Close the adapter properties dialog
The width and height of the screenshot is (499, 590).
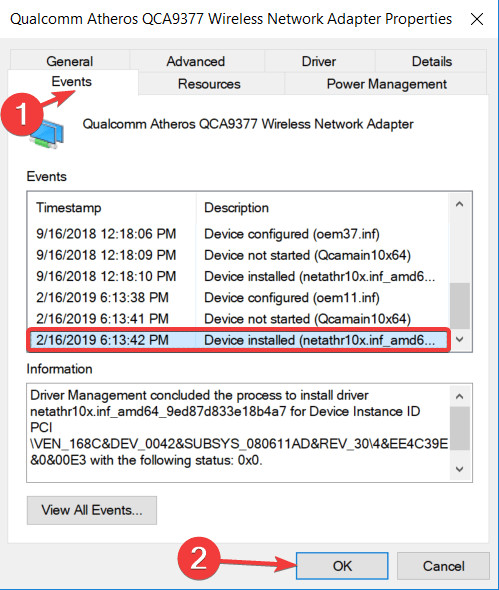click(x=477, y=19)
